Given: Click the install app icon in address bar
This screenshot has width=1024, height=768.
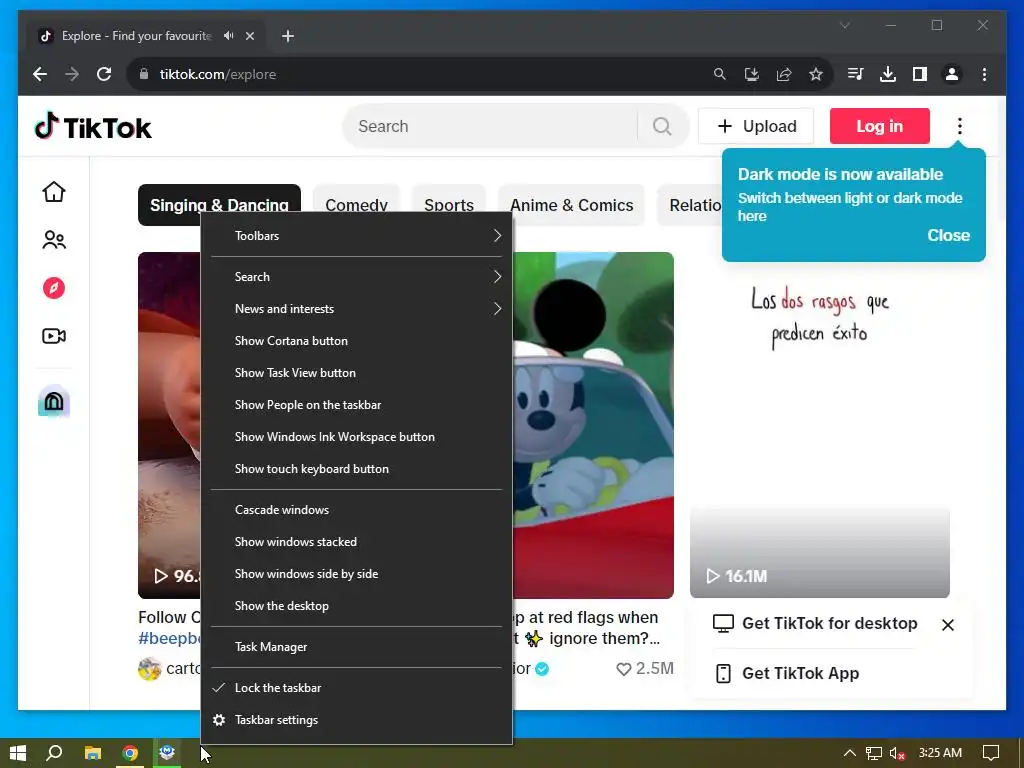Looking at the screenshot, I should point(752,74).
